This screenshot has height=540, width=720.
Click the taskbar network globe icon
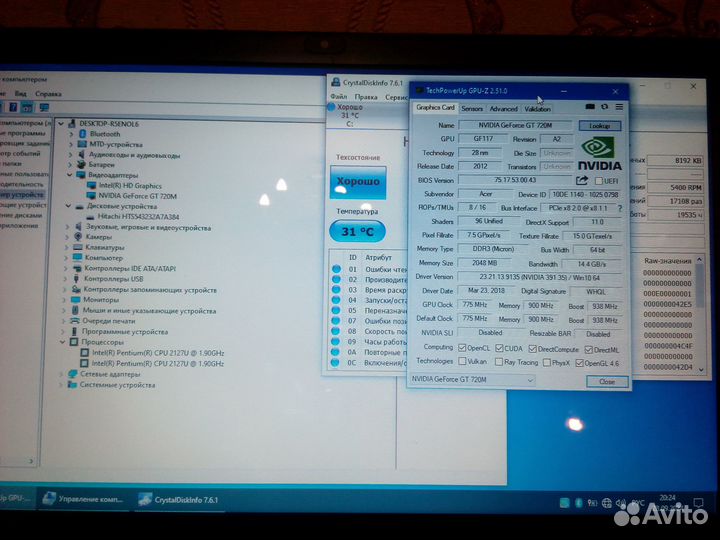pyautogui.click(x=607, y=503)
